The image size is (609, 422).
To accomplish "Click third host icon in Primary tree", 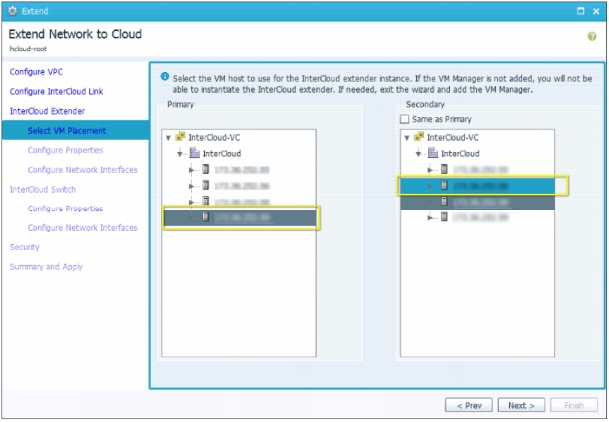I will (205, 201).
